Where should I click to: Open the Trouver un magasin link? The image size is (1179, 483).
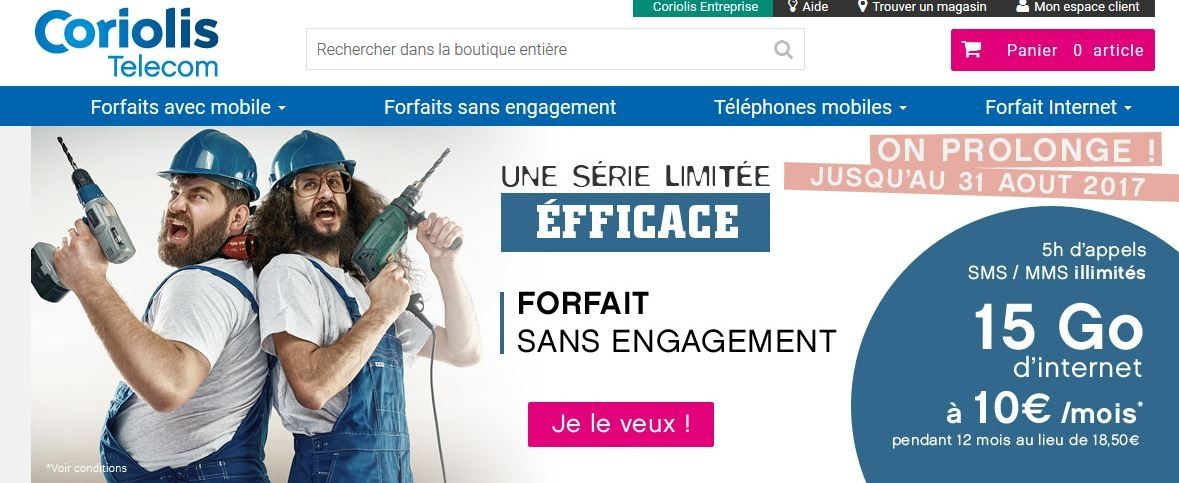coord(929,7)
